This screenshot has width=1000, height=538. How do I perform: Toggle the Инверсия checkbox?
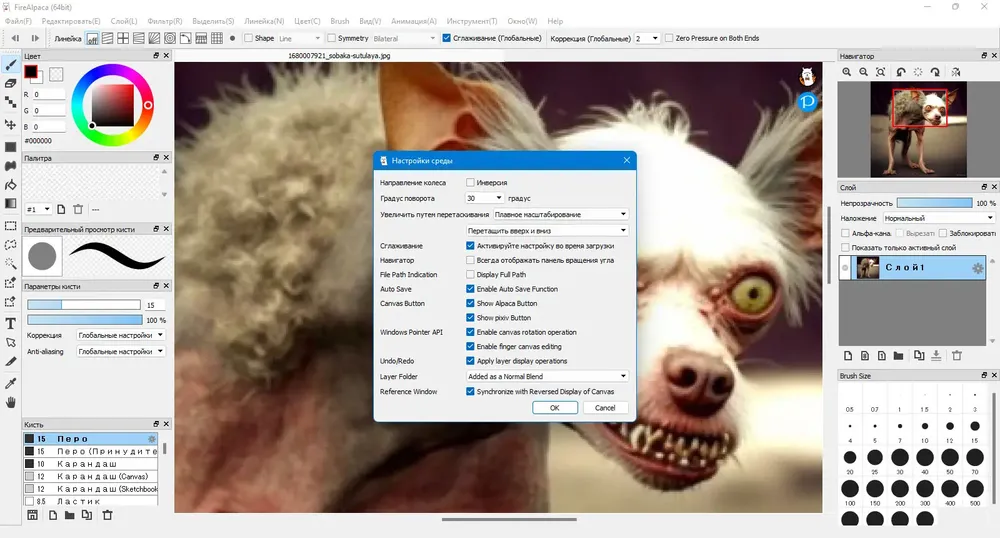tap(470, 182)
